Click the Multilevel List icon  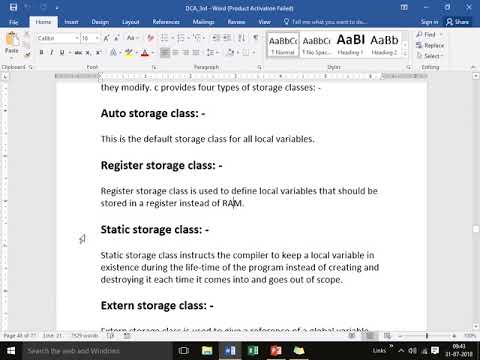[x=197, y=38]
